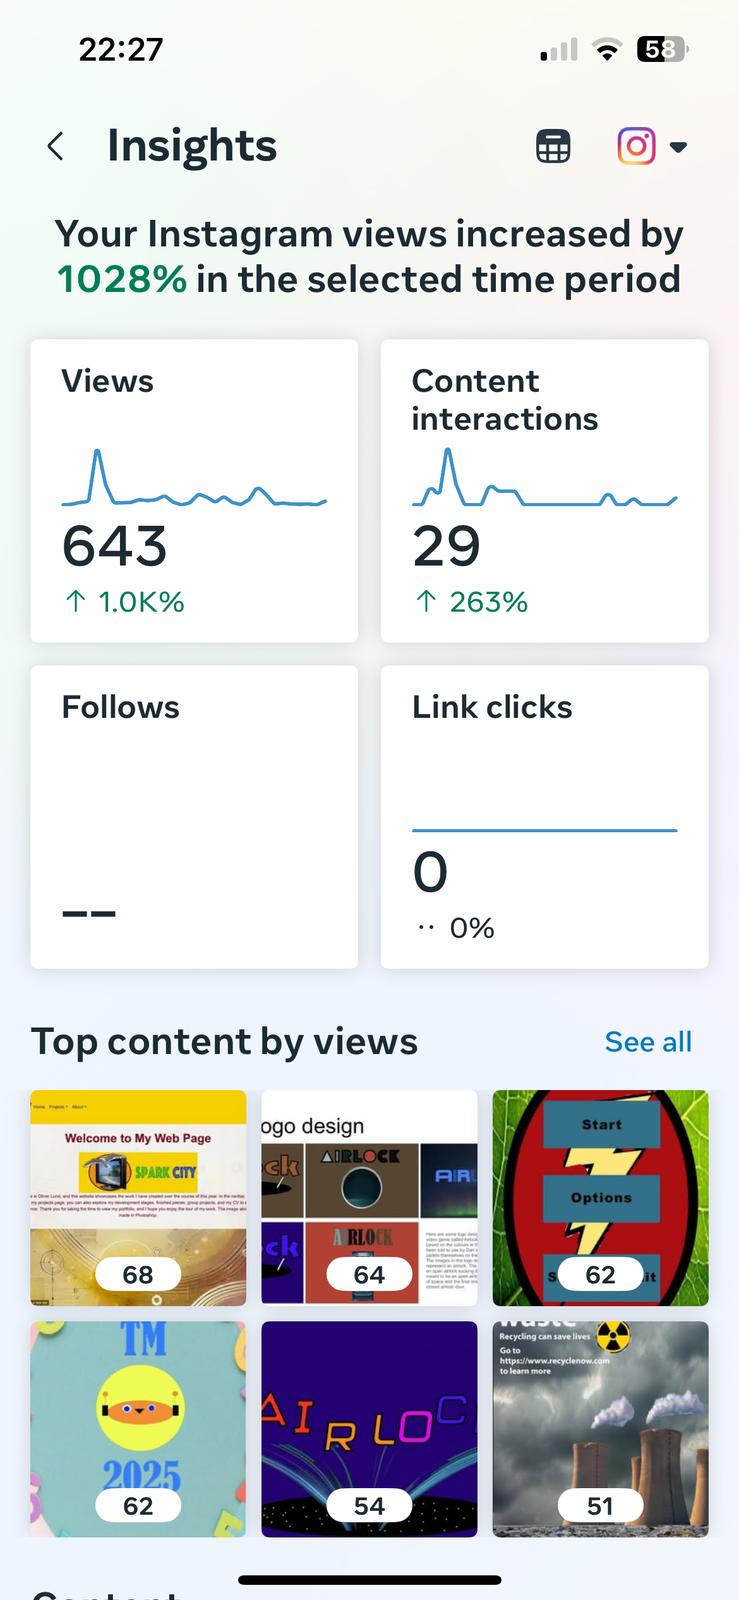Expand the platform selector dropdown arrow
The width and height of the screenshot is (739, 1600).
pyautogui.click(x=678, y=147)
